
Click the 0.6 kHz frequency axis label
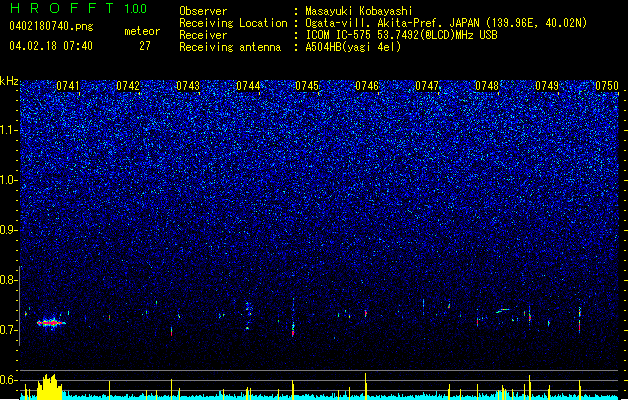(x=9, y=380)
